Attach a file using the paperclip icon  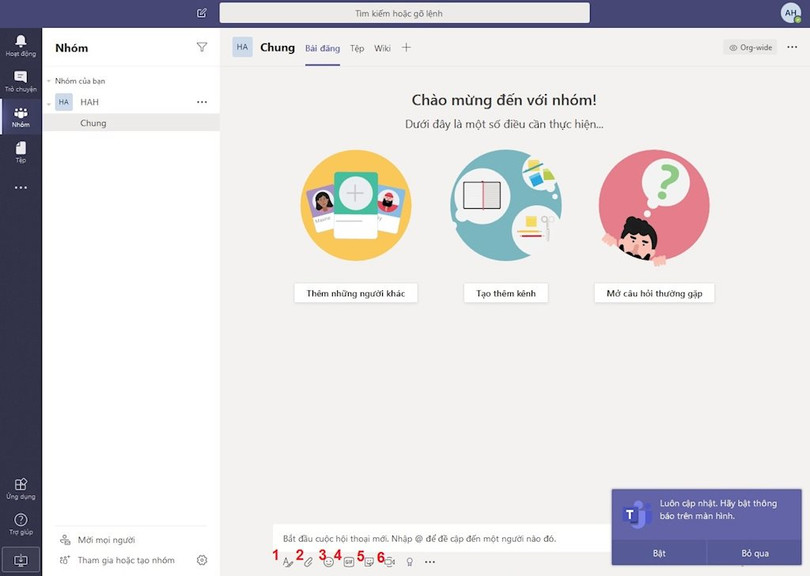[x=309, y=562]
